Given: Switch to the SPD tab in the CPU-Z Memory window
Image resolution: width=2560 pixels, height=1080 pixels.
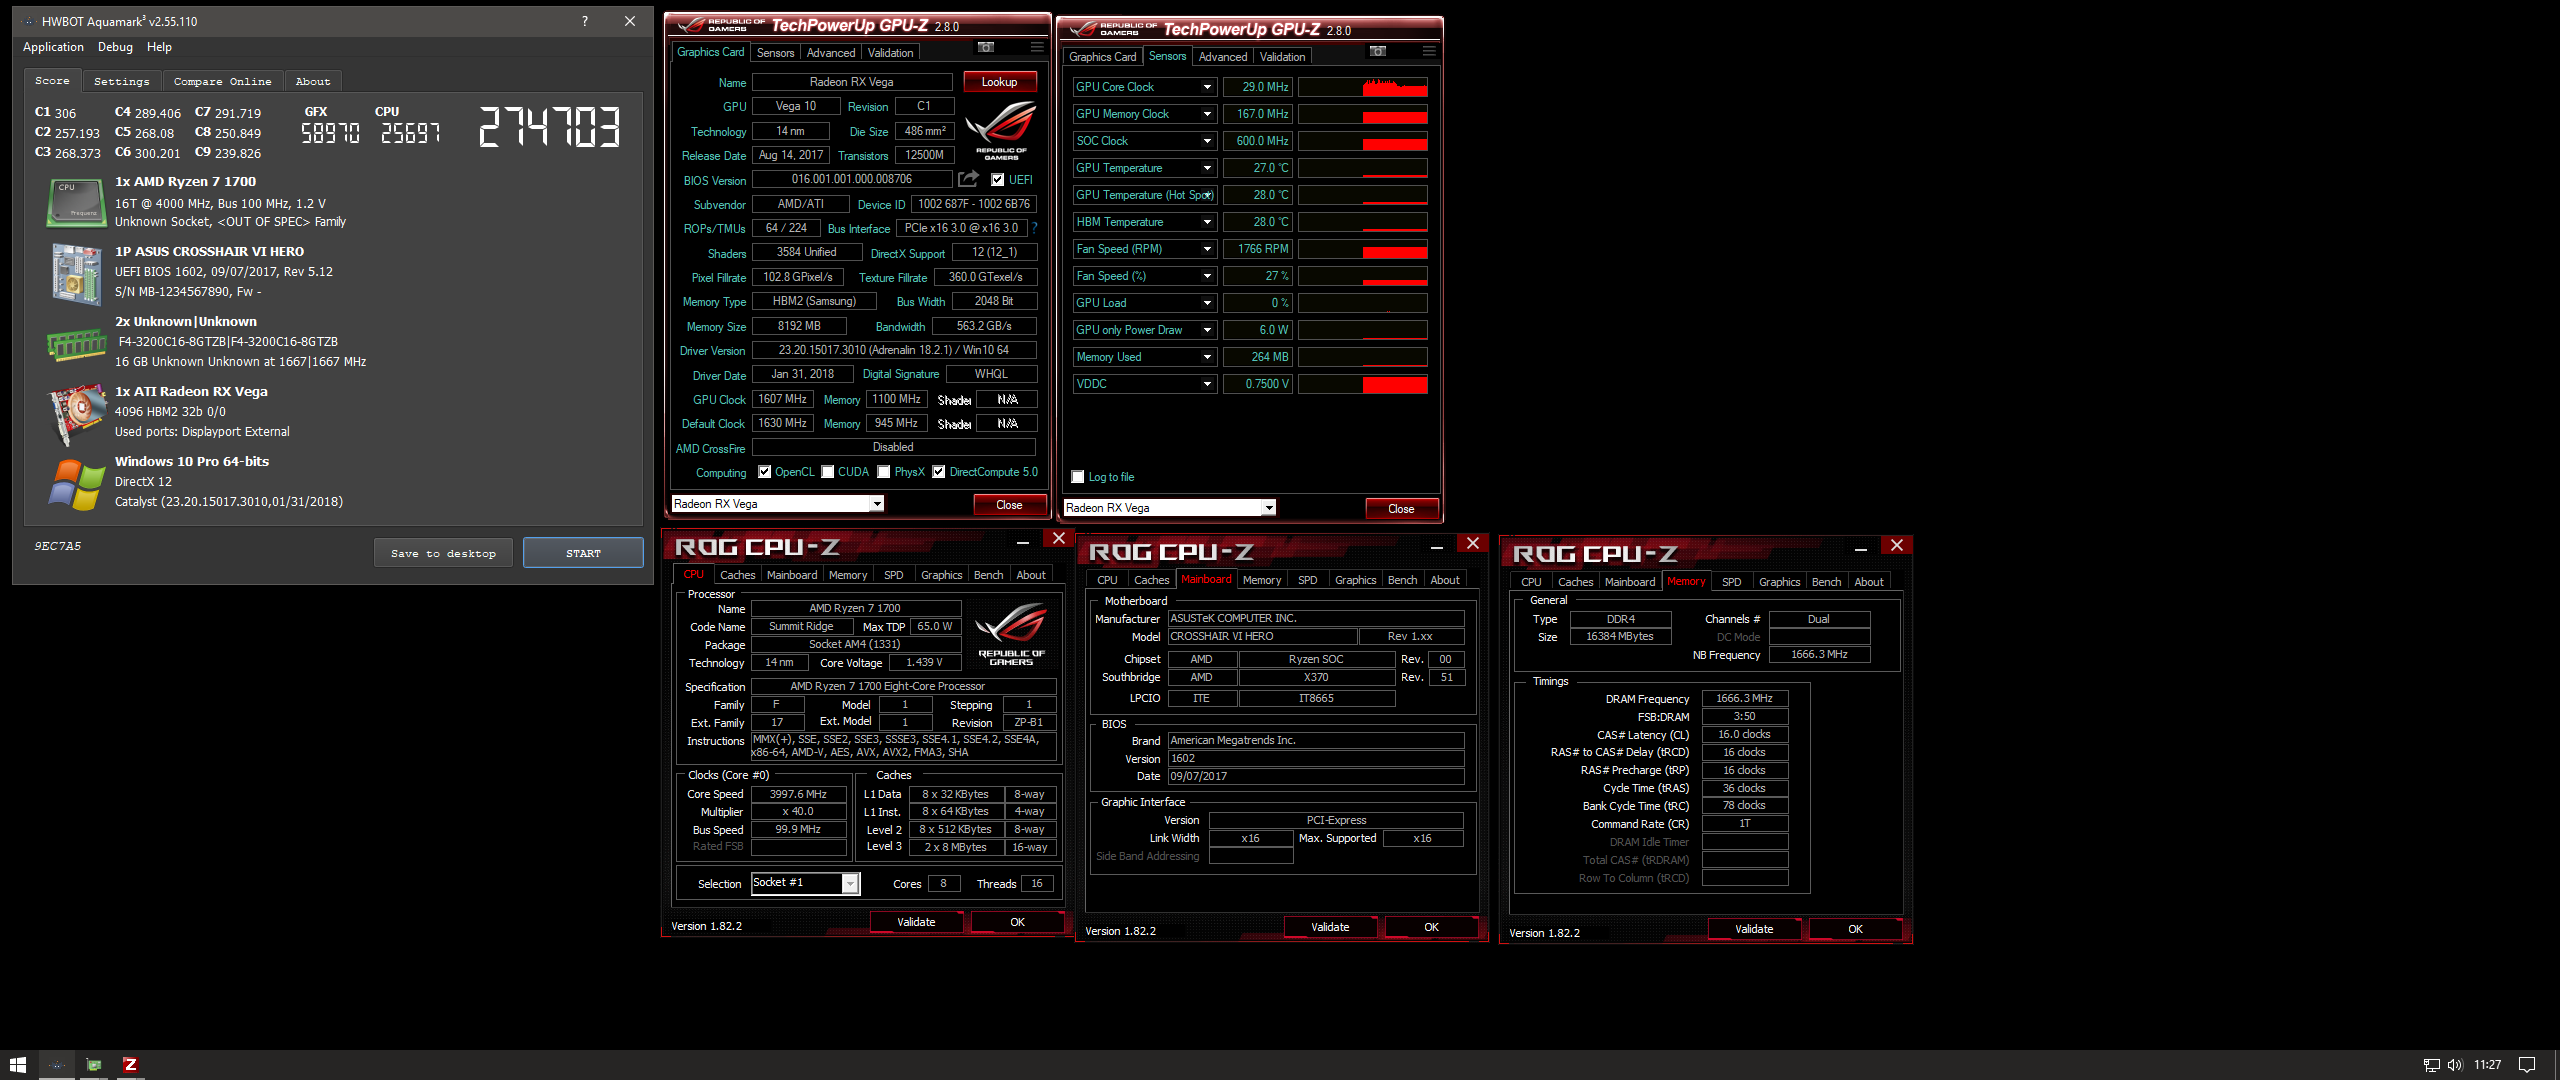Looking at the screenshot, I should (x=1731, y=582).
